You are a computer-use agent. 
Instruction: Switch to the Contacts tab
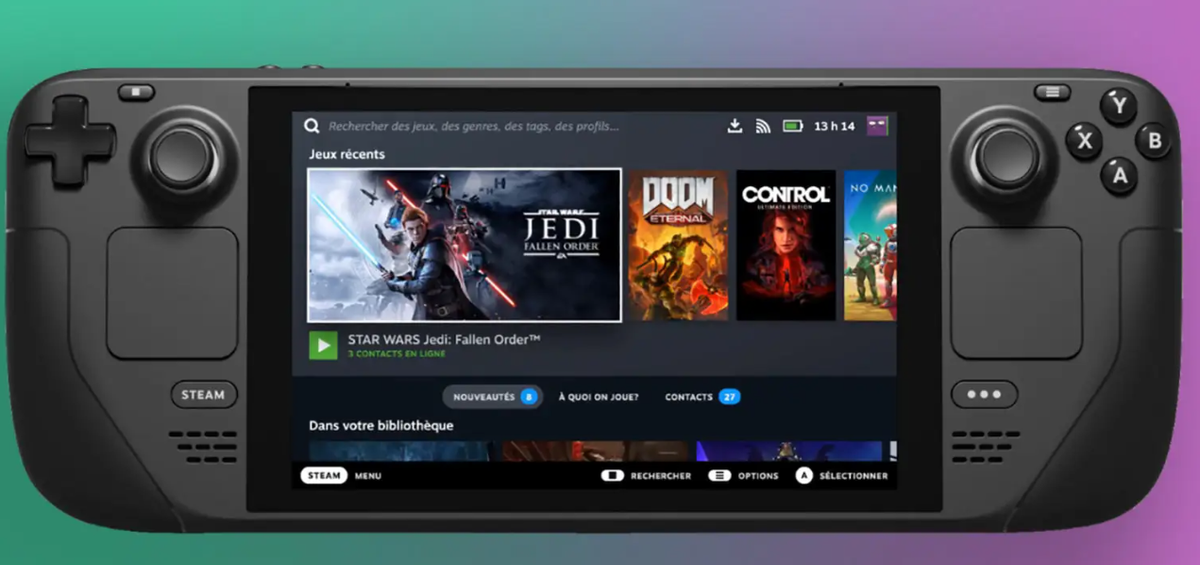[702, 397]
